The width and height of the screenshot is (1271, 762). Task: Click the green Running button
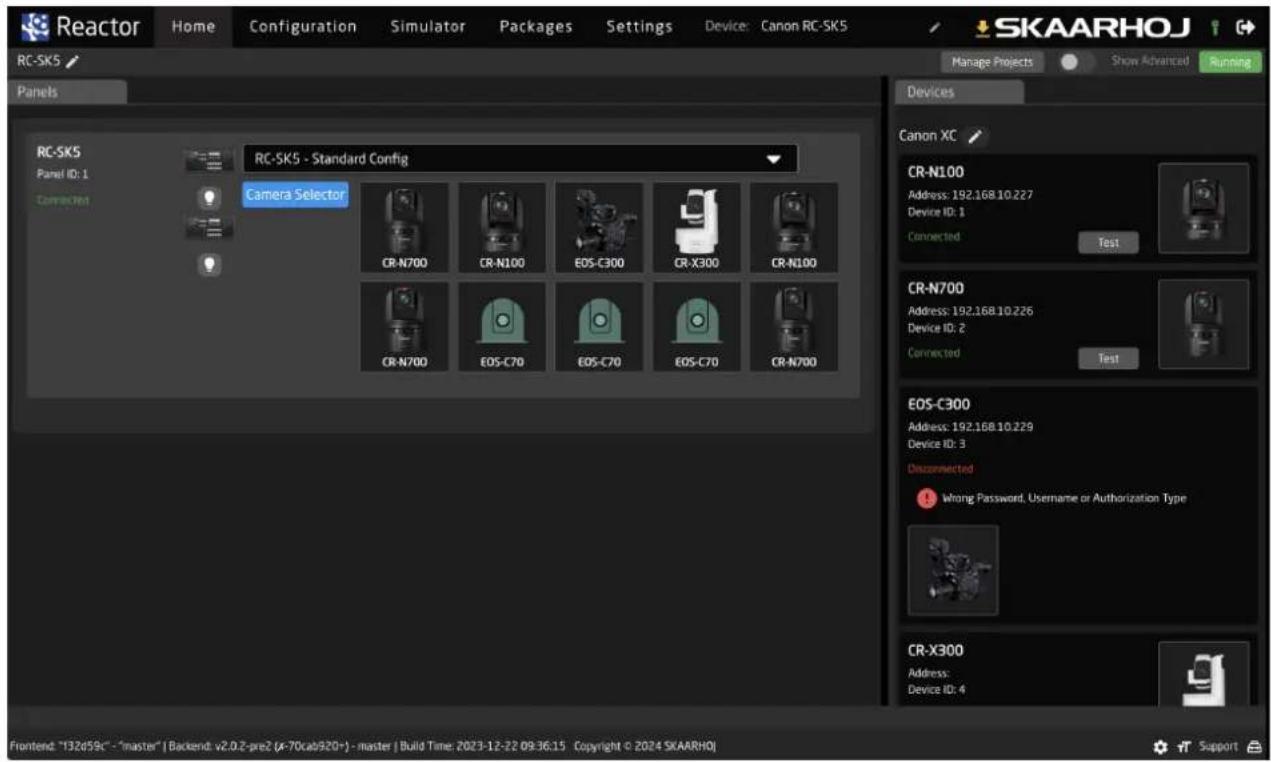(x=1230, y=62)
